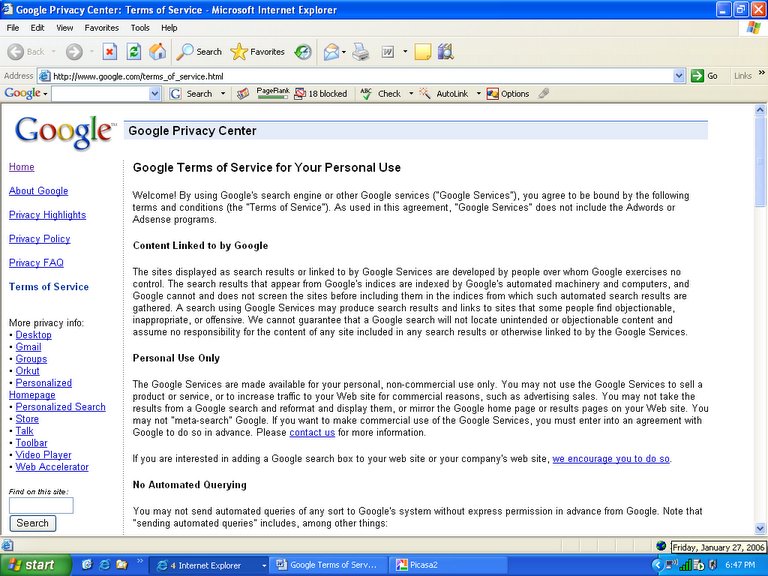Expand the Check dropdown arrow

[411, 94]
